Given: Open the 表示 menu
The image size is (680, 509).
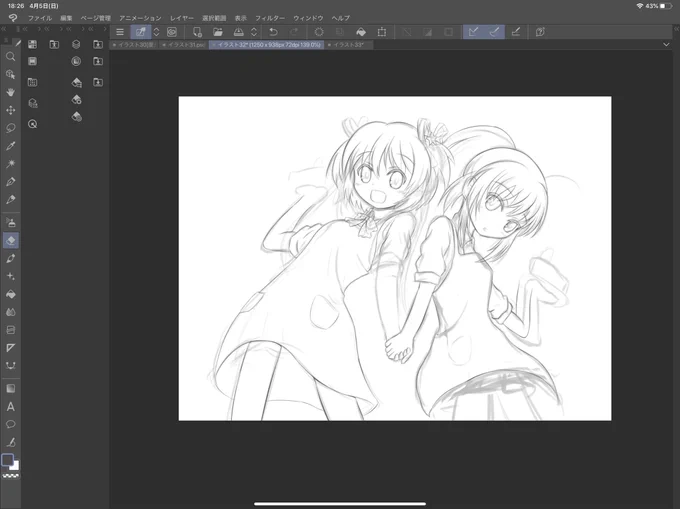Looking at the screenshot, I should 241,18.
